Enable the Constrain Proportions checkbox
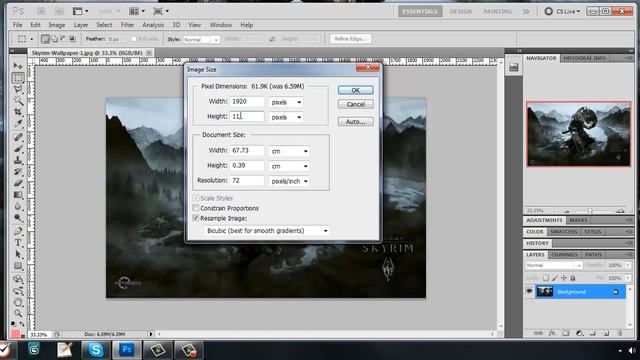640x360 pixels. click(x=196, y=208)
